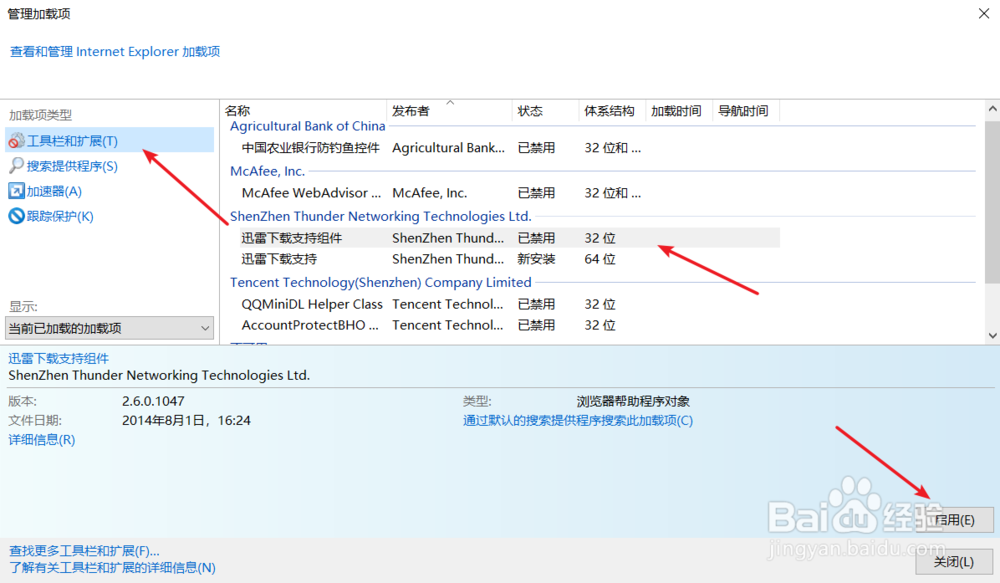
Task: Click the 关闭(L) close button
Action: 954,561
